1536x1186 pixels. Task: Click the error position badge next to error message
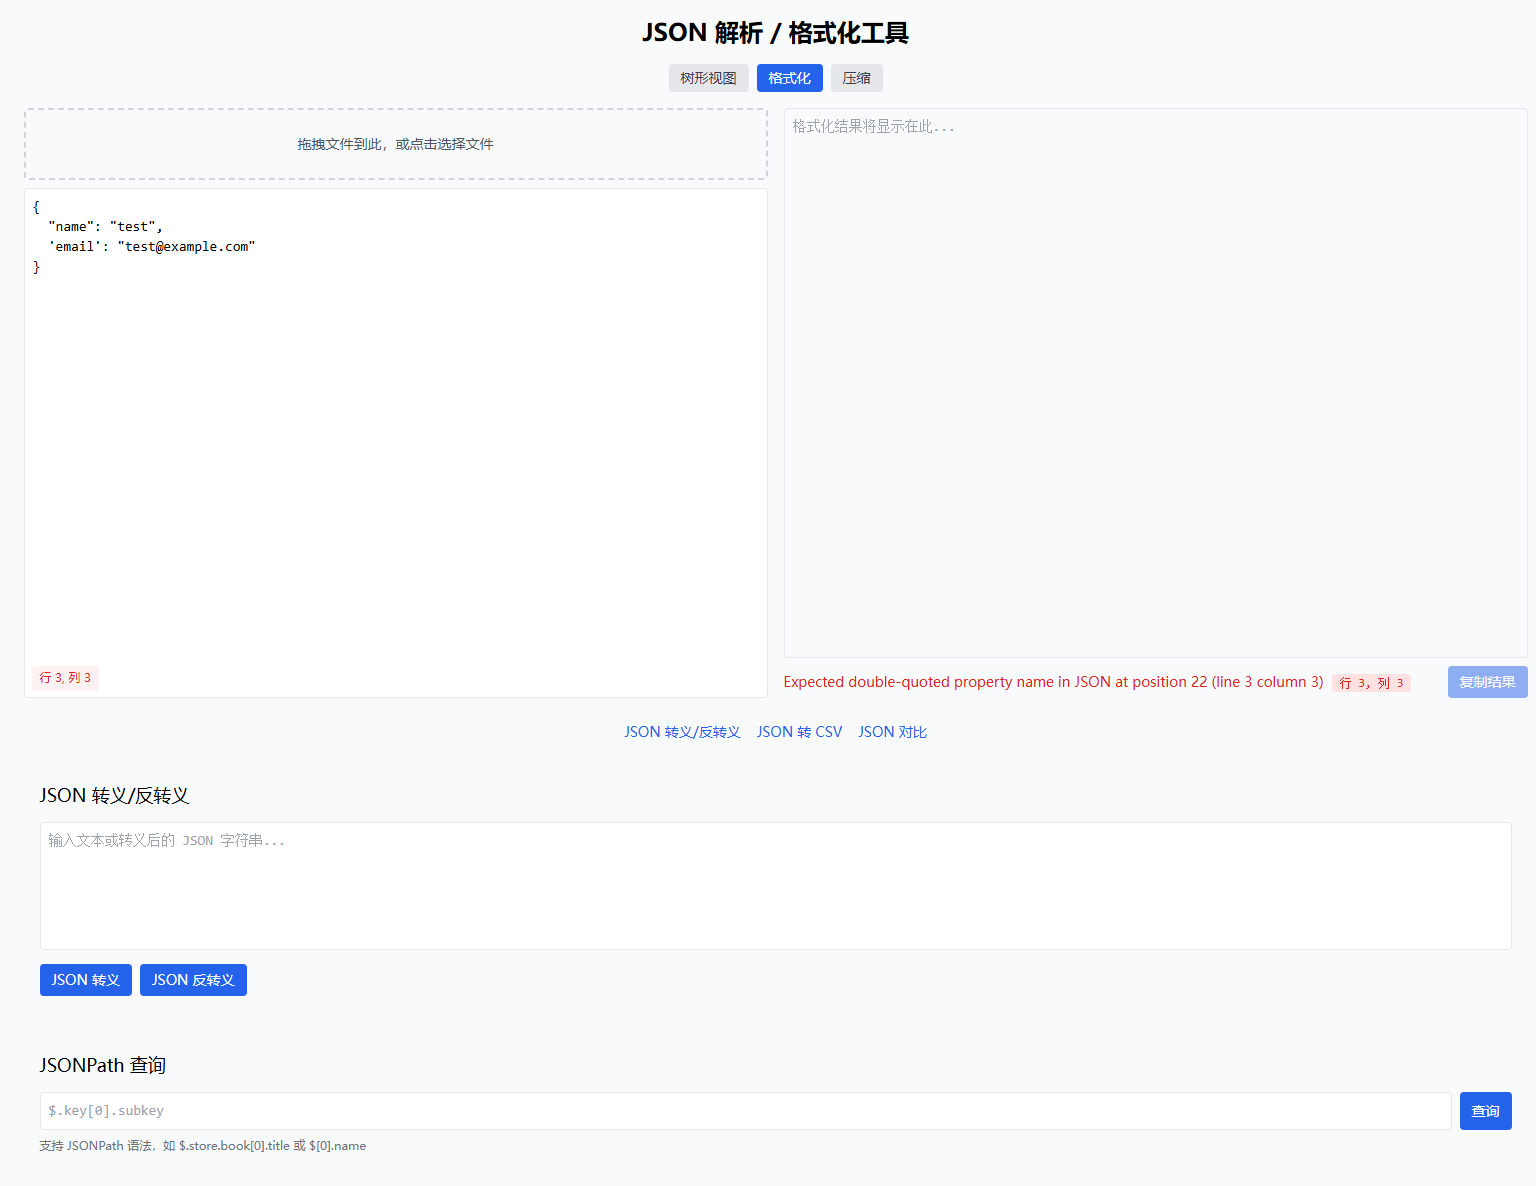pos(1371,682)
